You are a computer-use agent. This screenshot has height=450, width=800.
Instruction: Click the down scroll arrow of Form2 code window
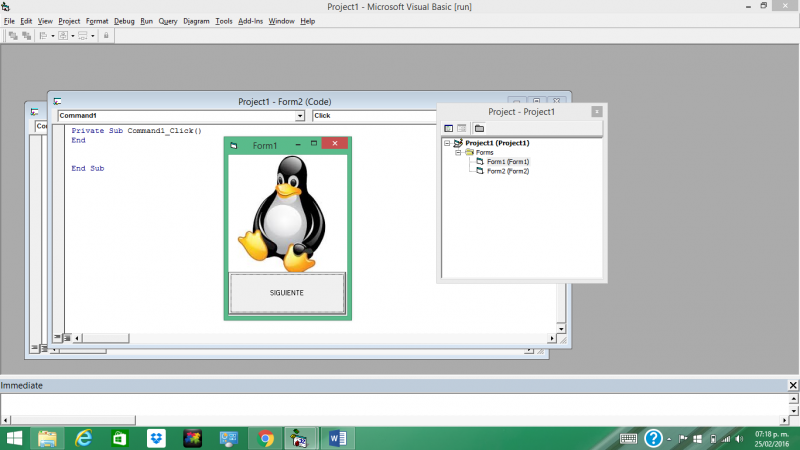click(561, 329)
